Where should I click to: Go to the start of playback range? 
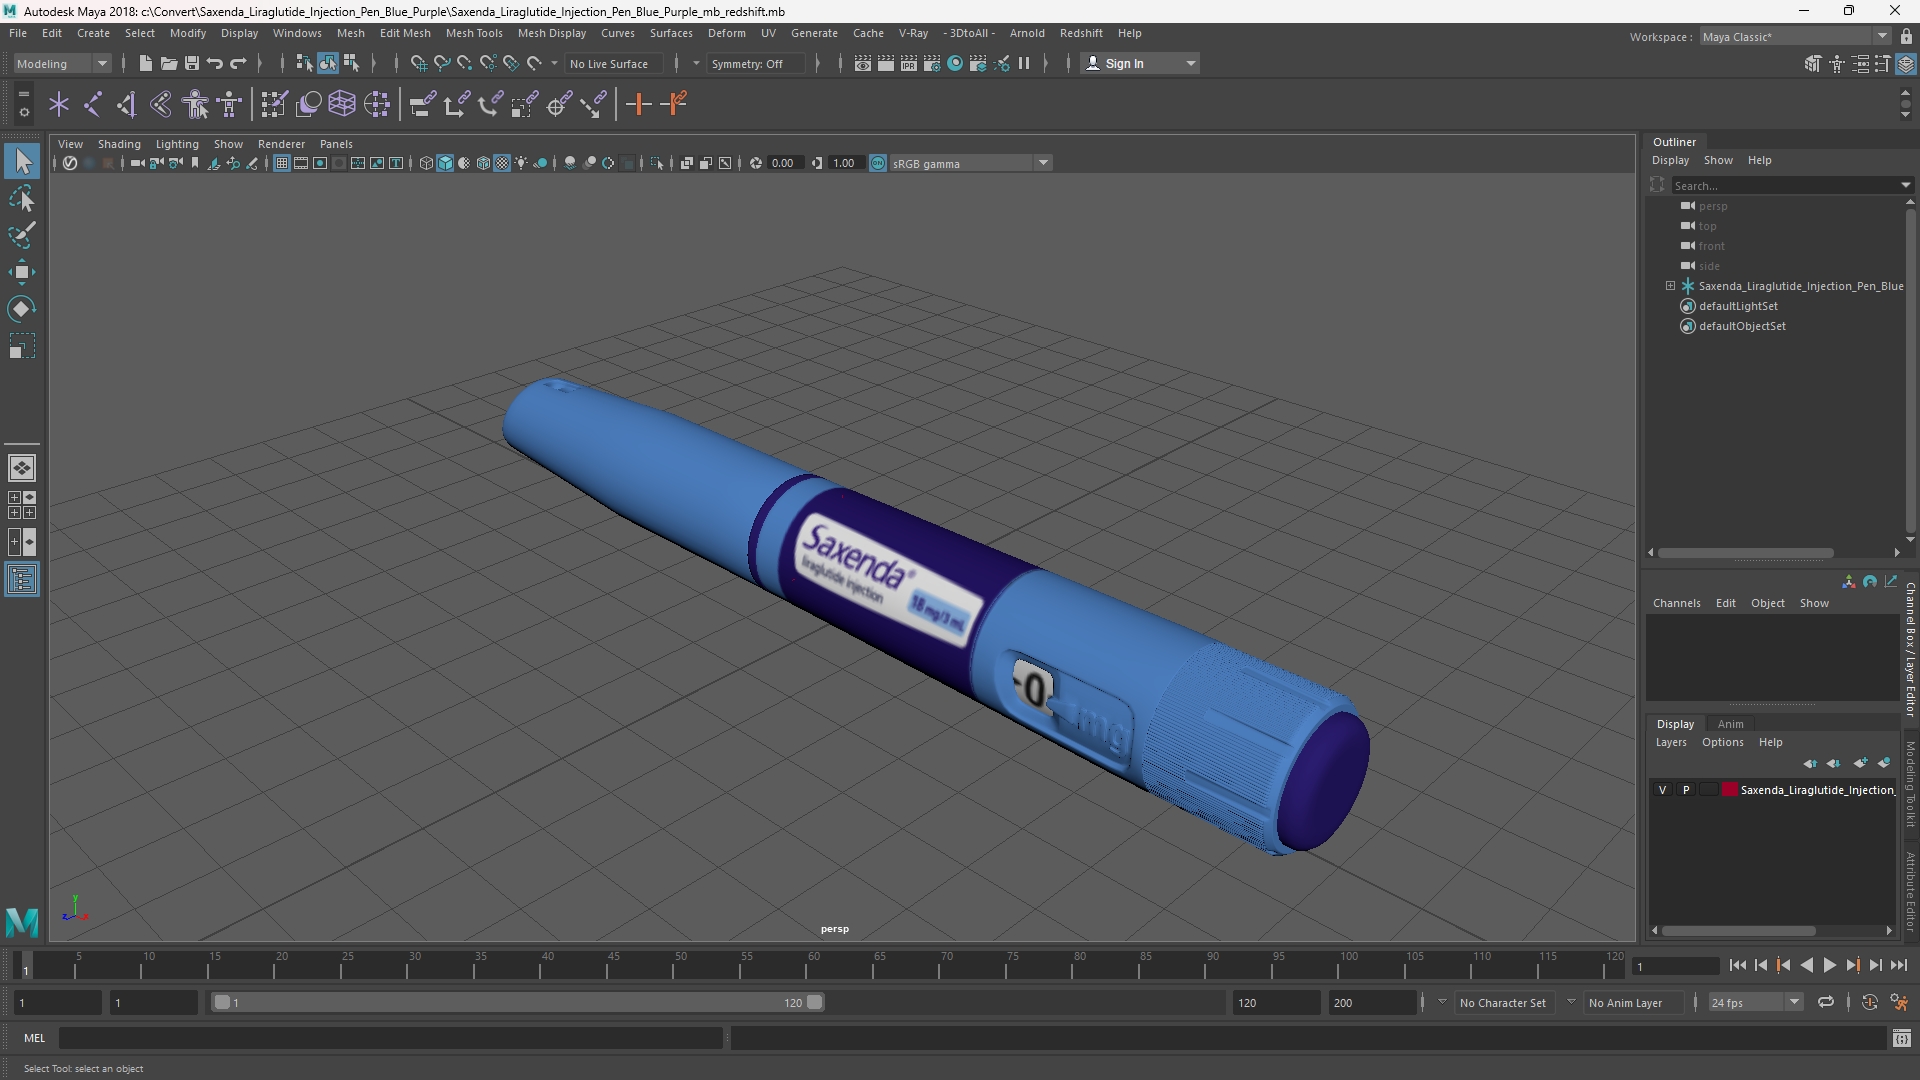(1737, 965)
